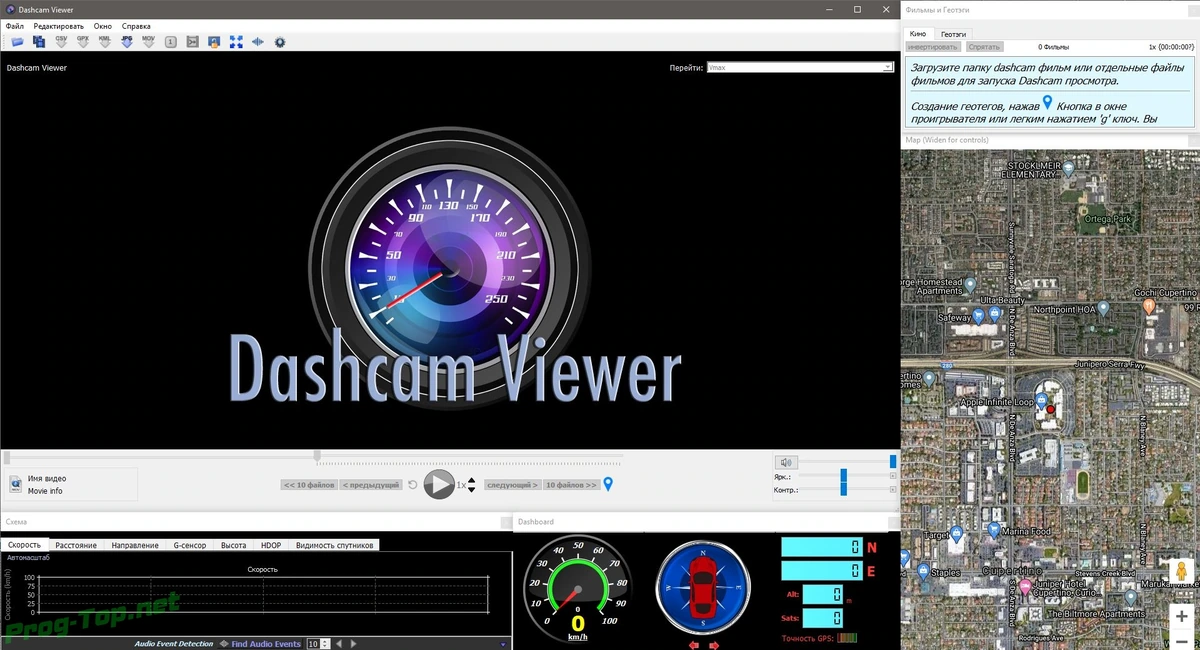Image resolution: width=1200 pixels, height=650 pixels.
Task: Export to CSV toolbar icon
Action: (x=61, y=42)
